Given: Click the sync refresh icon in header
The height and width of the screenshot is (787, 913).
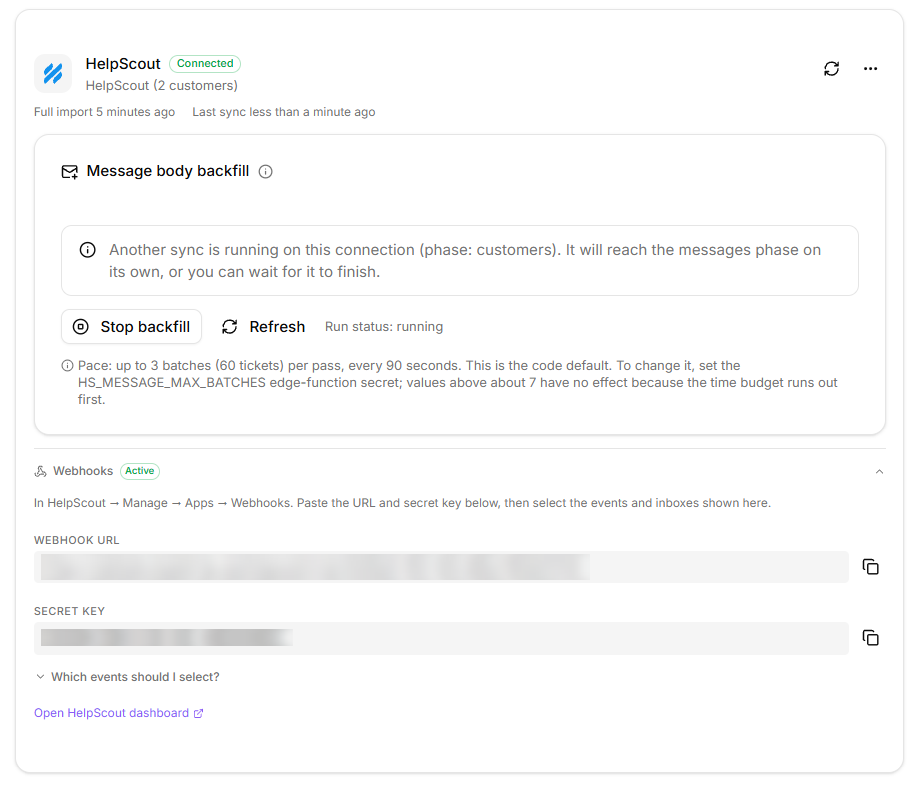Looking at the screenshot, I should (831, 69).
